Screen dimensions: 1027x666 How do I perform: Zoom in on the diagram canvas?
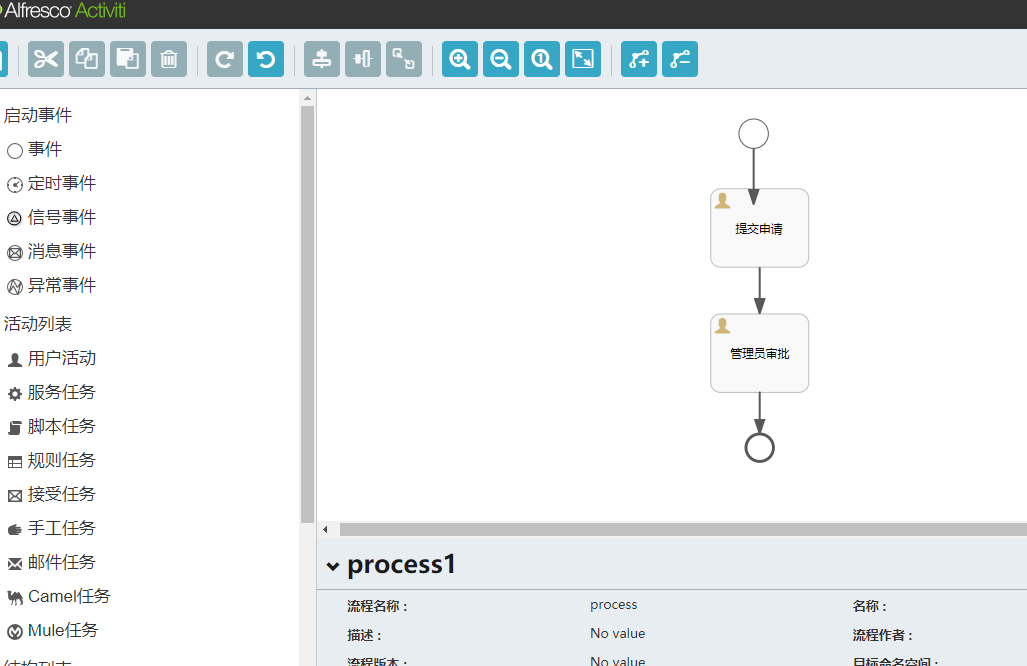pyautogui.click(x=460, y=59)
